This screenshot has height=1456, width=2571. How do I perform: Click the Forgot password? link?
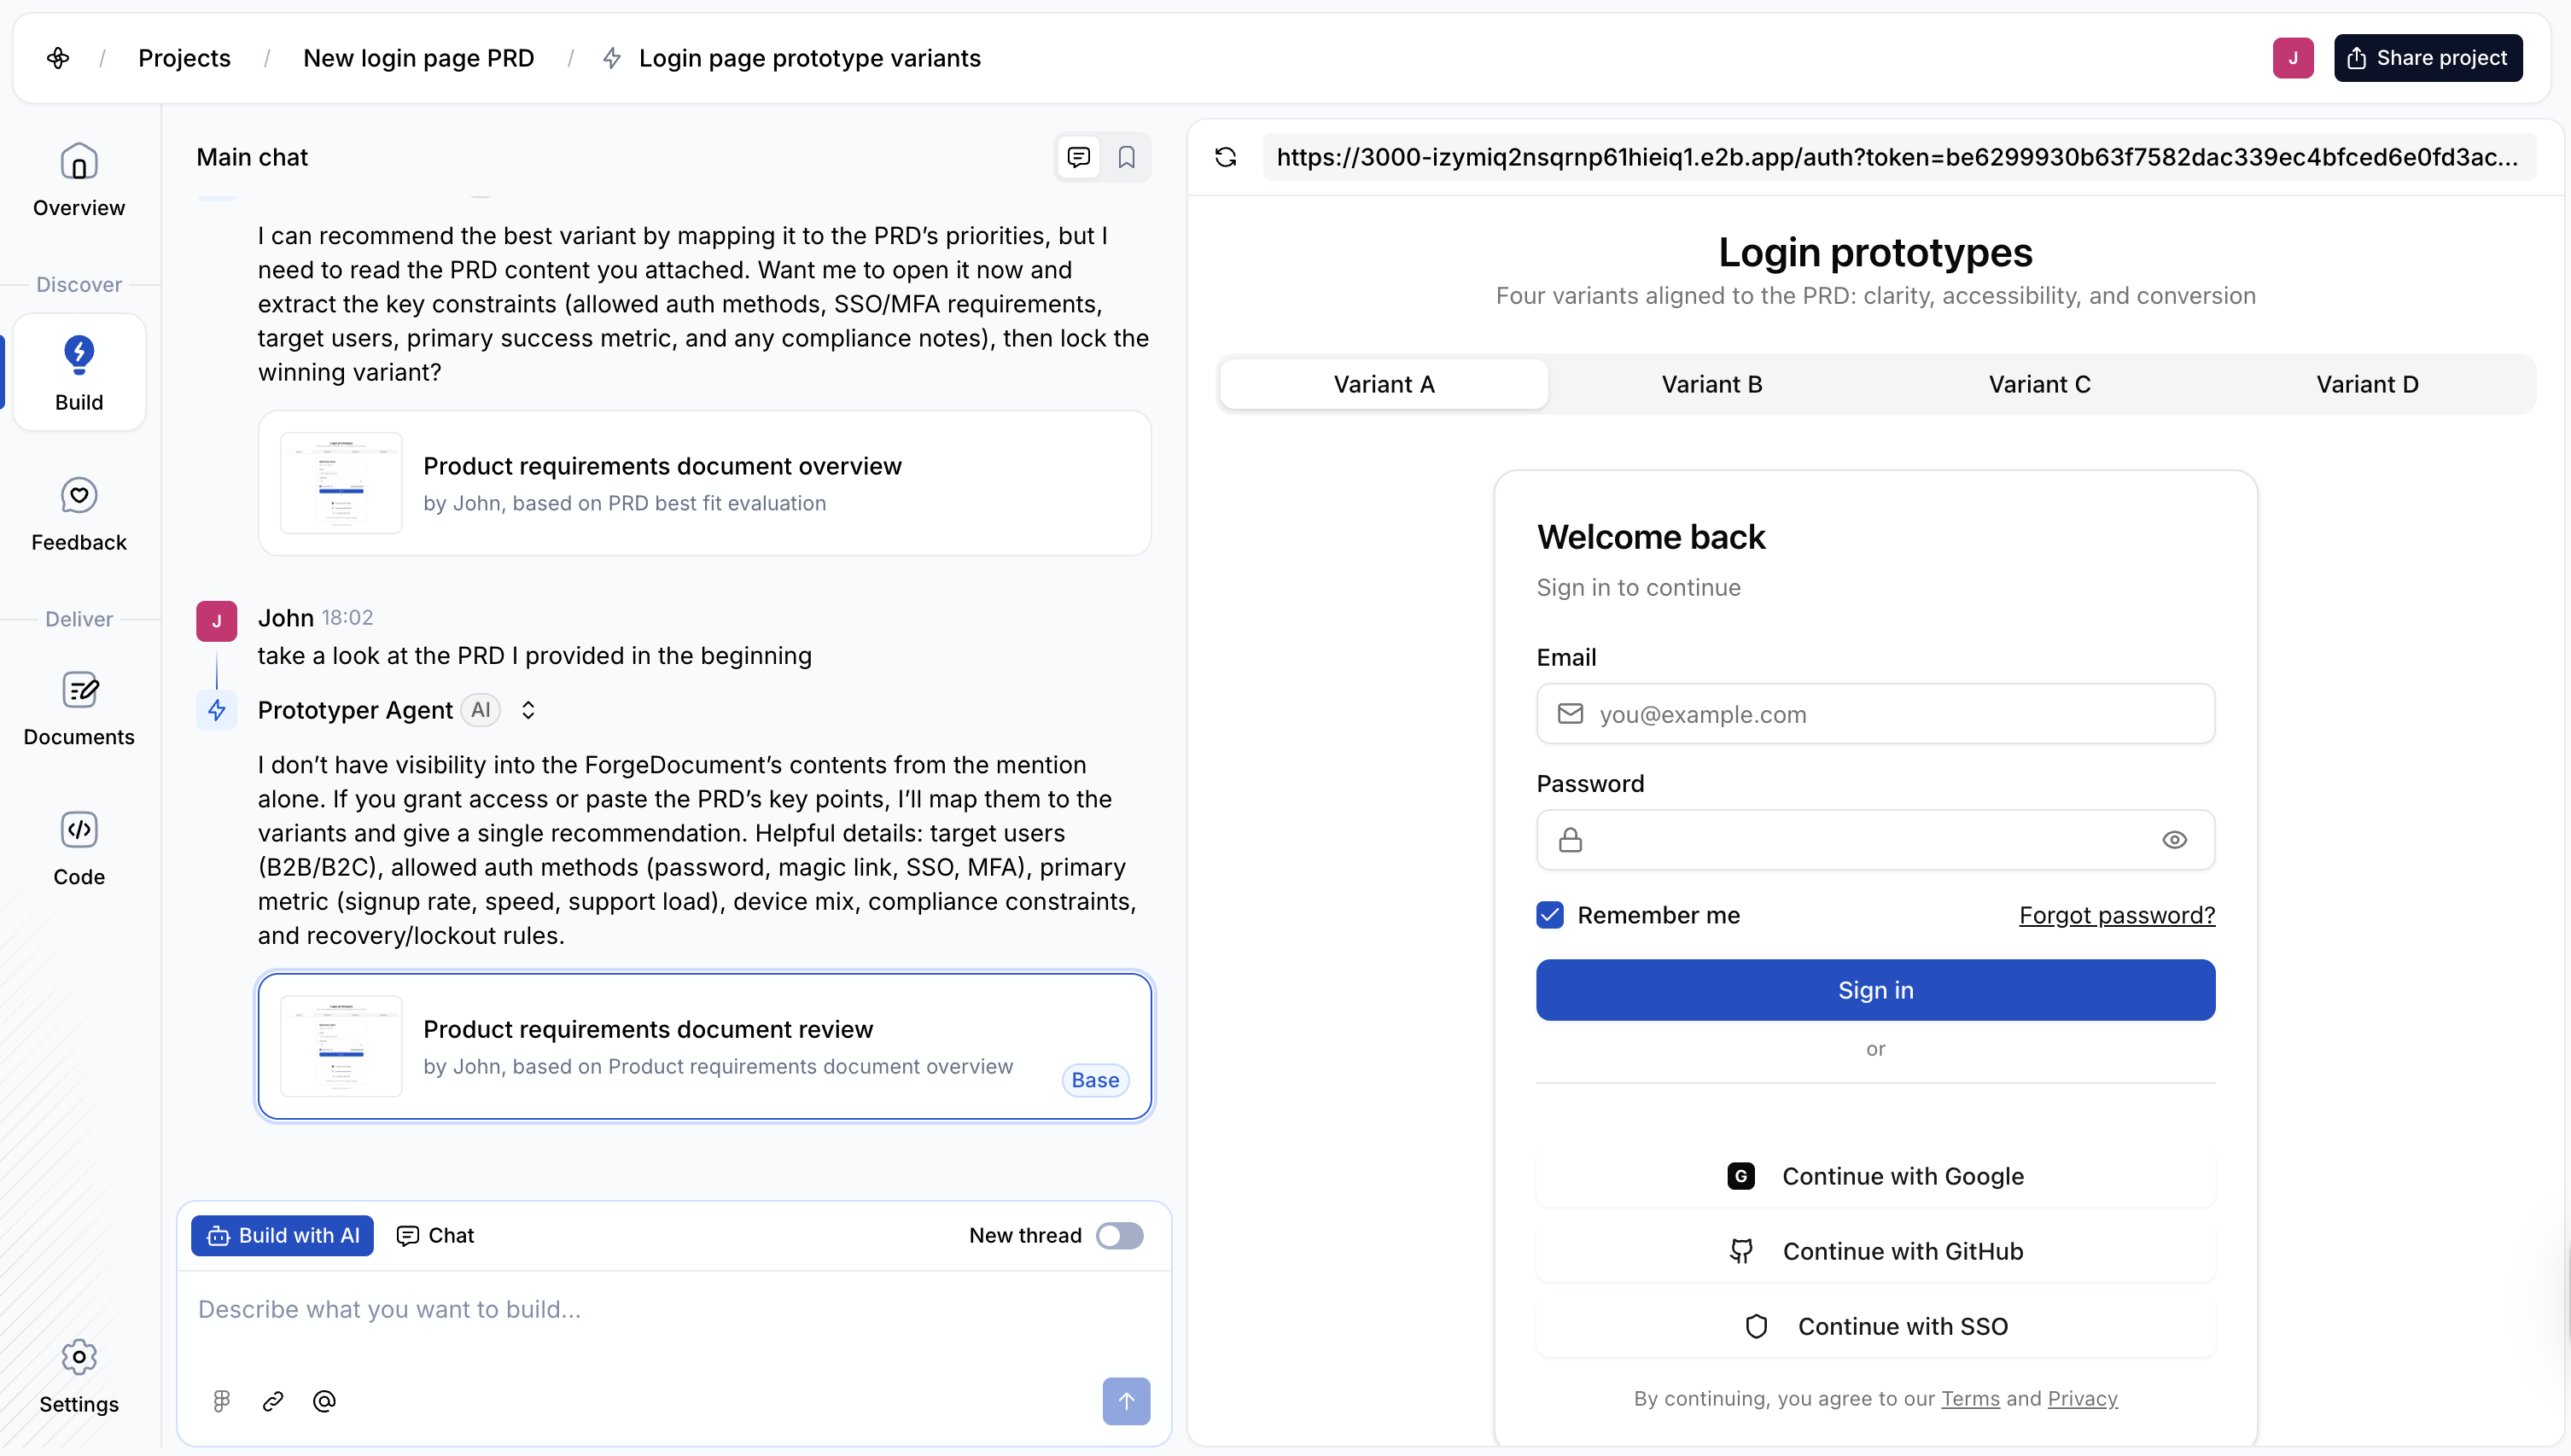[x=2116, y=915]
